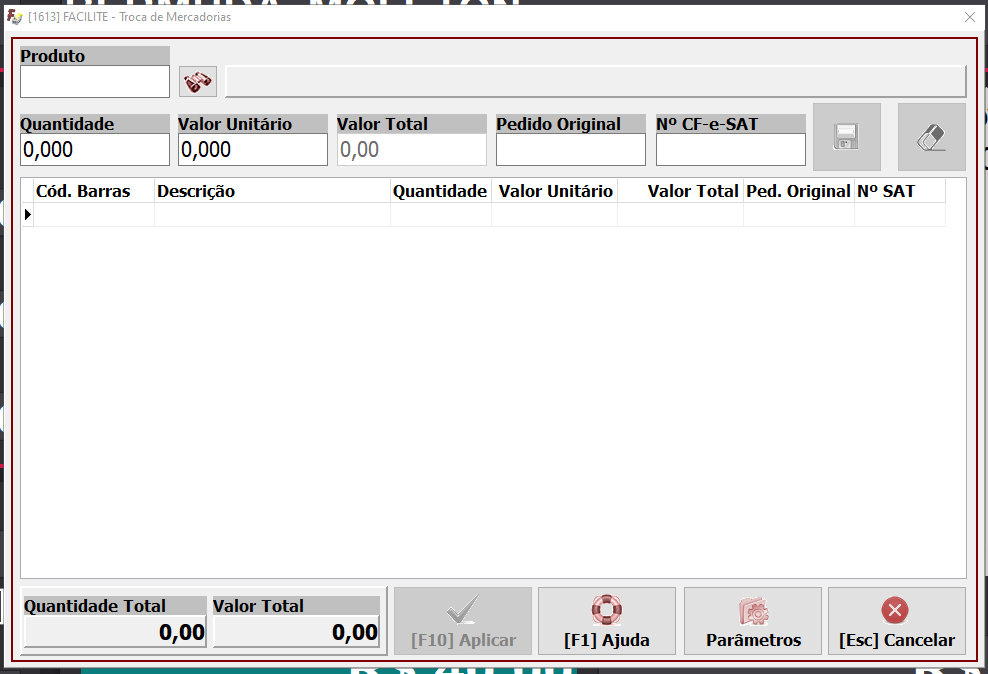Image resolution: width=988 pixels, height=674 pixels.
Task: Click the Quantidade input field
Action: click(95, 150)
